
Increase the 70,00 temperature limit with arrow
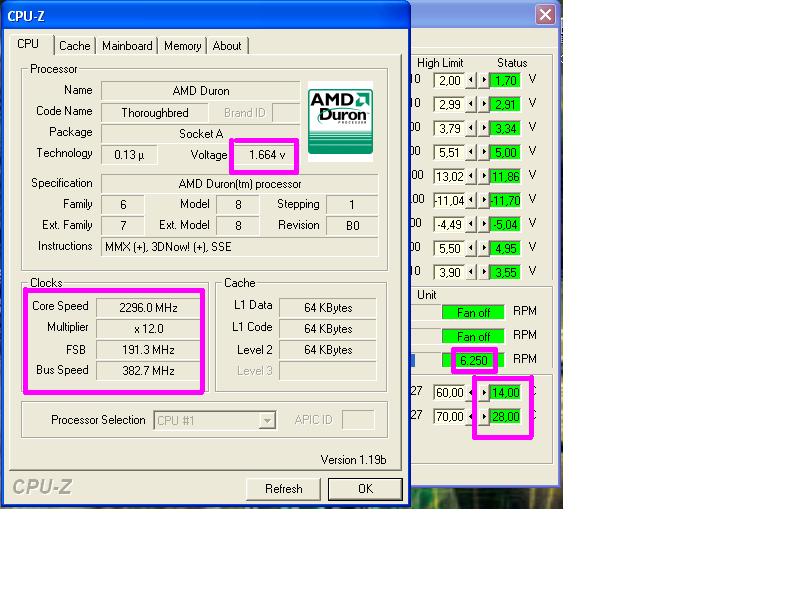[484, 416]
